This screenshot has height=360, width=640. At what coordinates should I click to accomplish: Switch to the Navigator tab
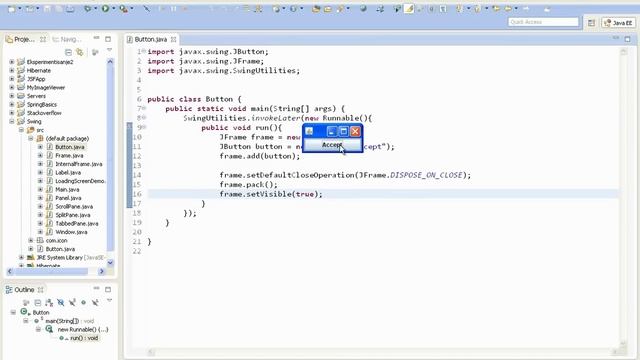[67, 39]
